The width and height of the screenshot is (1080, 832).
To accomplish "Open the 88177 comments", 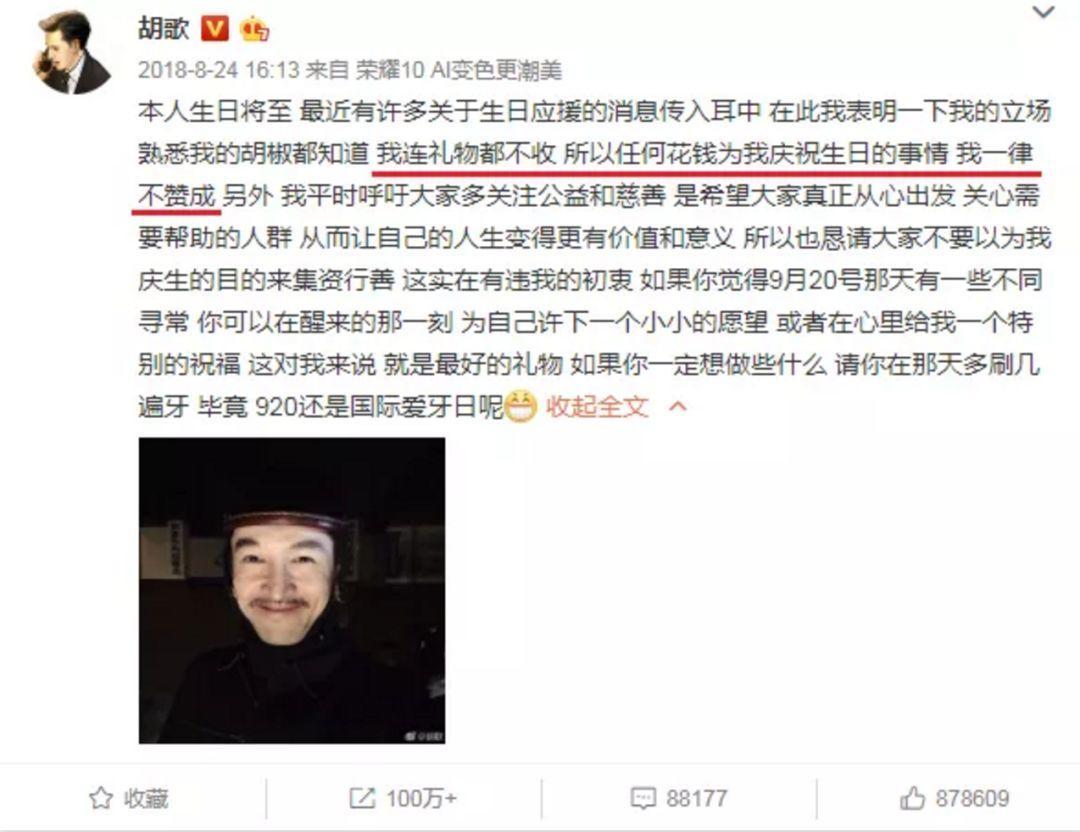I will coord(696,798).
